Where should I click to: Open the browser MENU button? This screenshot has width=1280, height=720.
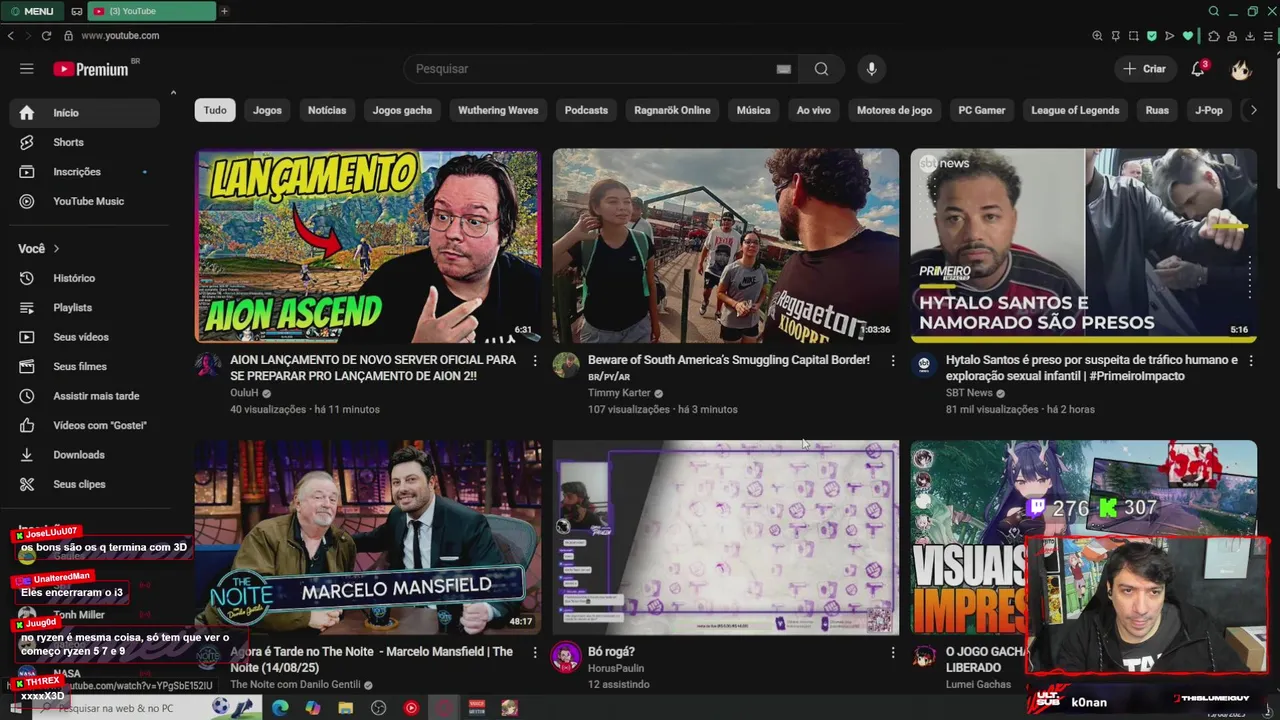click(32, 11)
